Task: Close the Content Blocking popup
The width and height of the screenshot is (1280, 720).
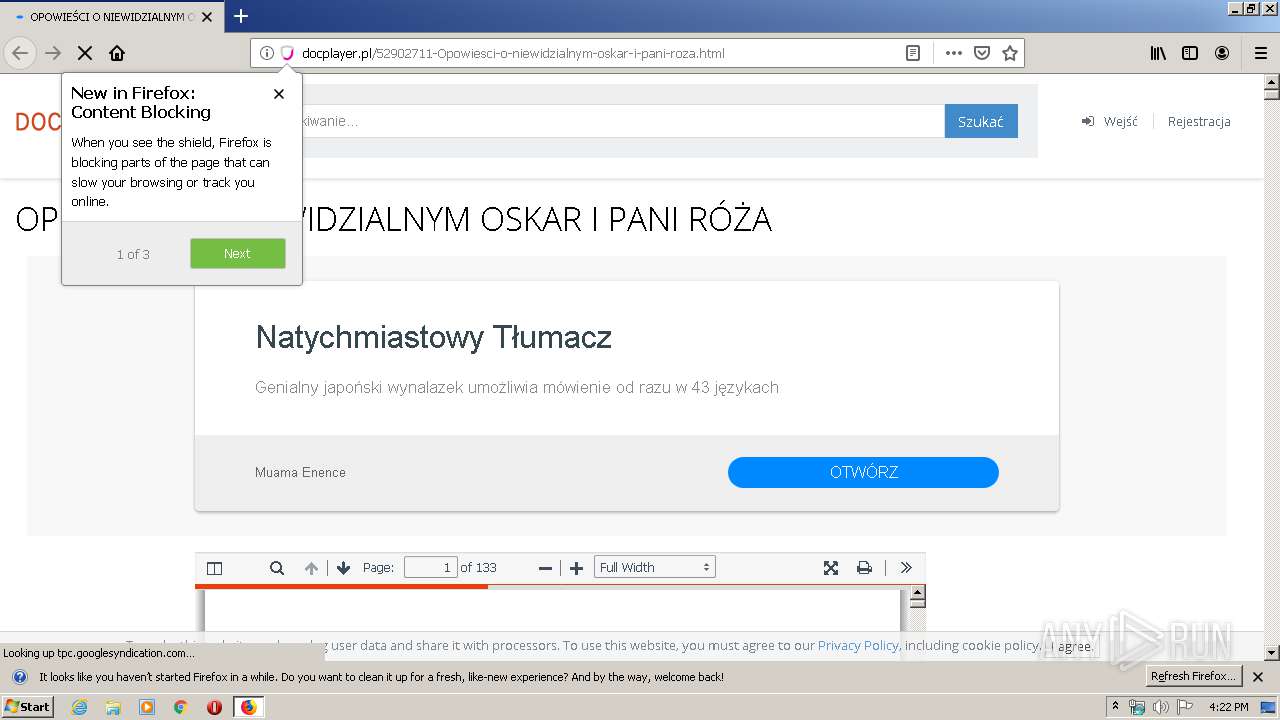Action: 279,94
